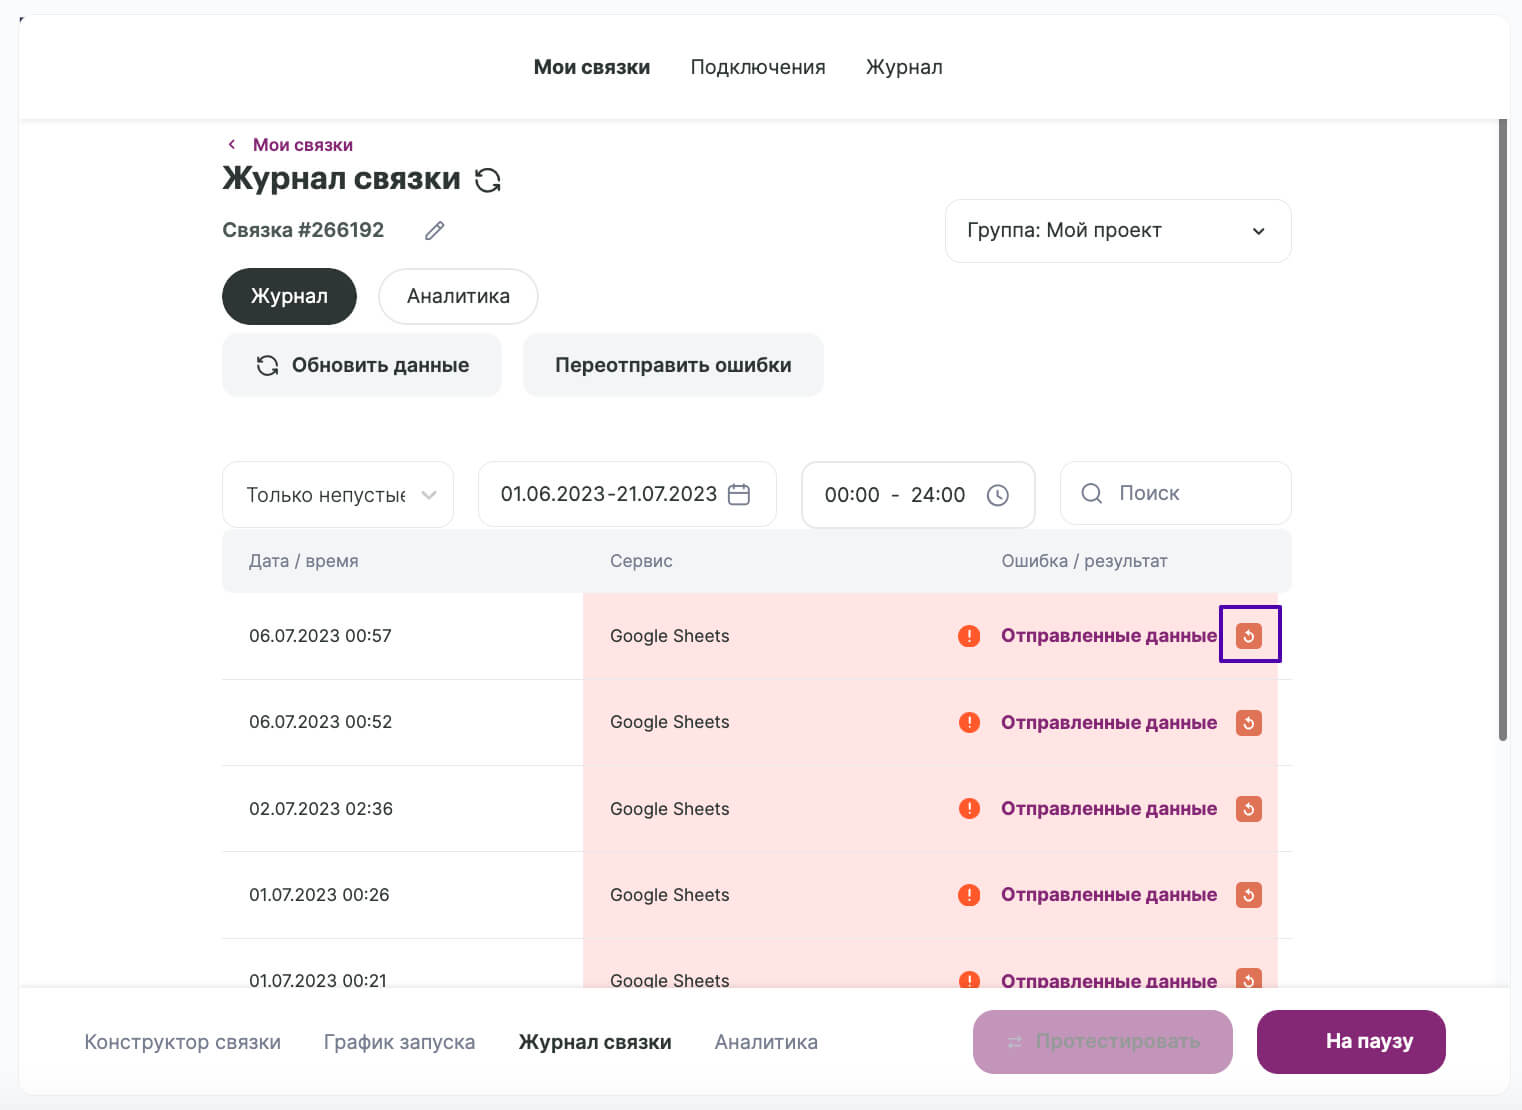The image size is (1522, 1110).
Task: Click Google Sheets in 06.07.2023 00:57 row
Action: coord(670,636)
